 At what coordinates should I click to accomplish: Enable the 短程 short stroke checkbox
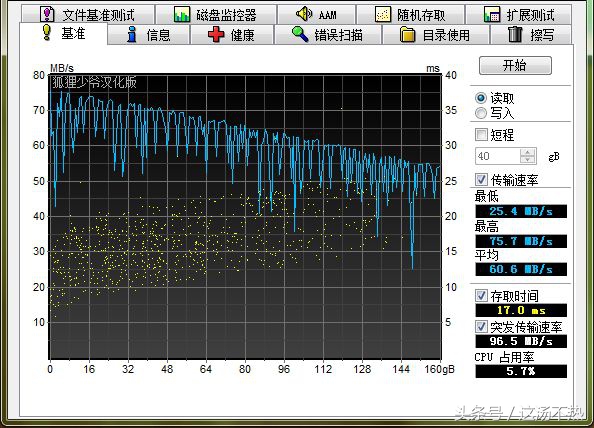pyautogui.click(x=481, y=134)
